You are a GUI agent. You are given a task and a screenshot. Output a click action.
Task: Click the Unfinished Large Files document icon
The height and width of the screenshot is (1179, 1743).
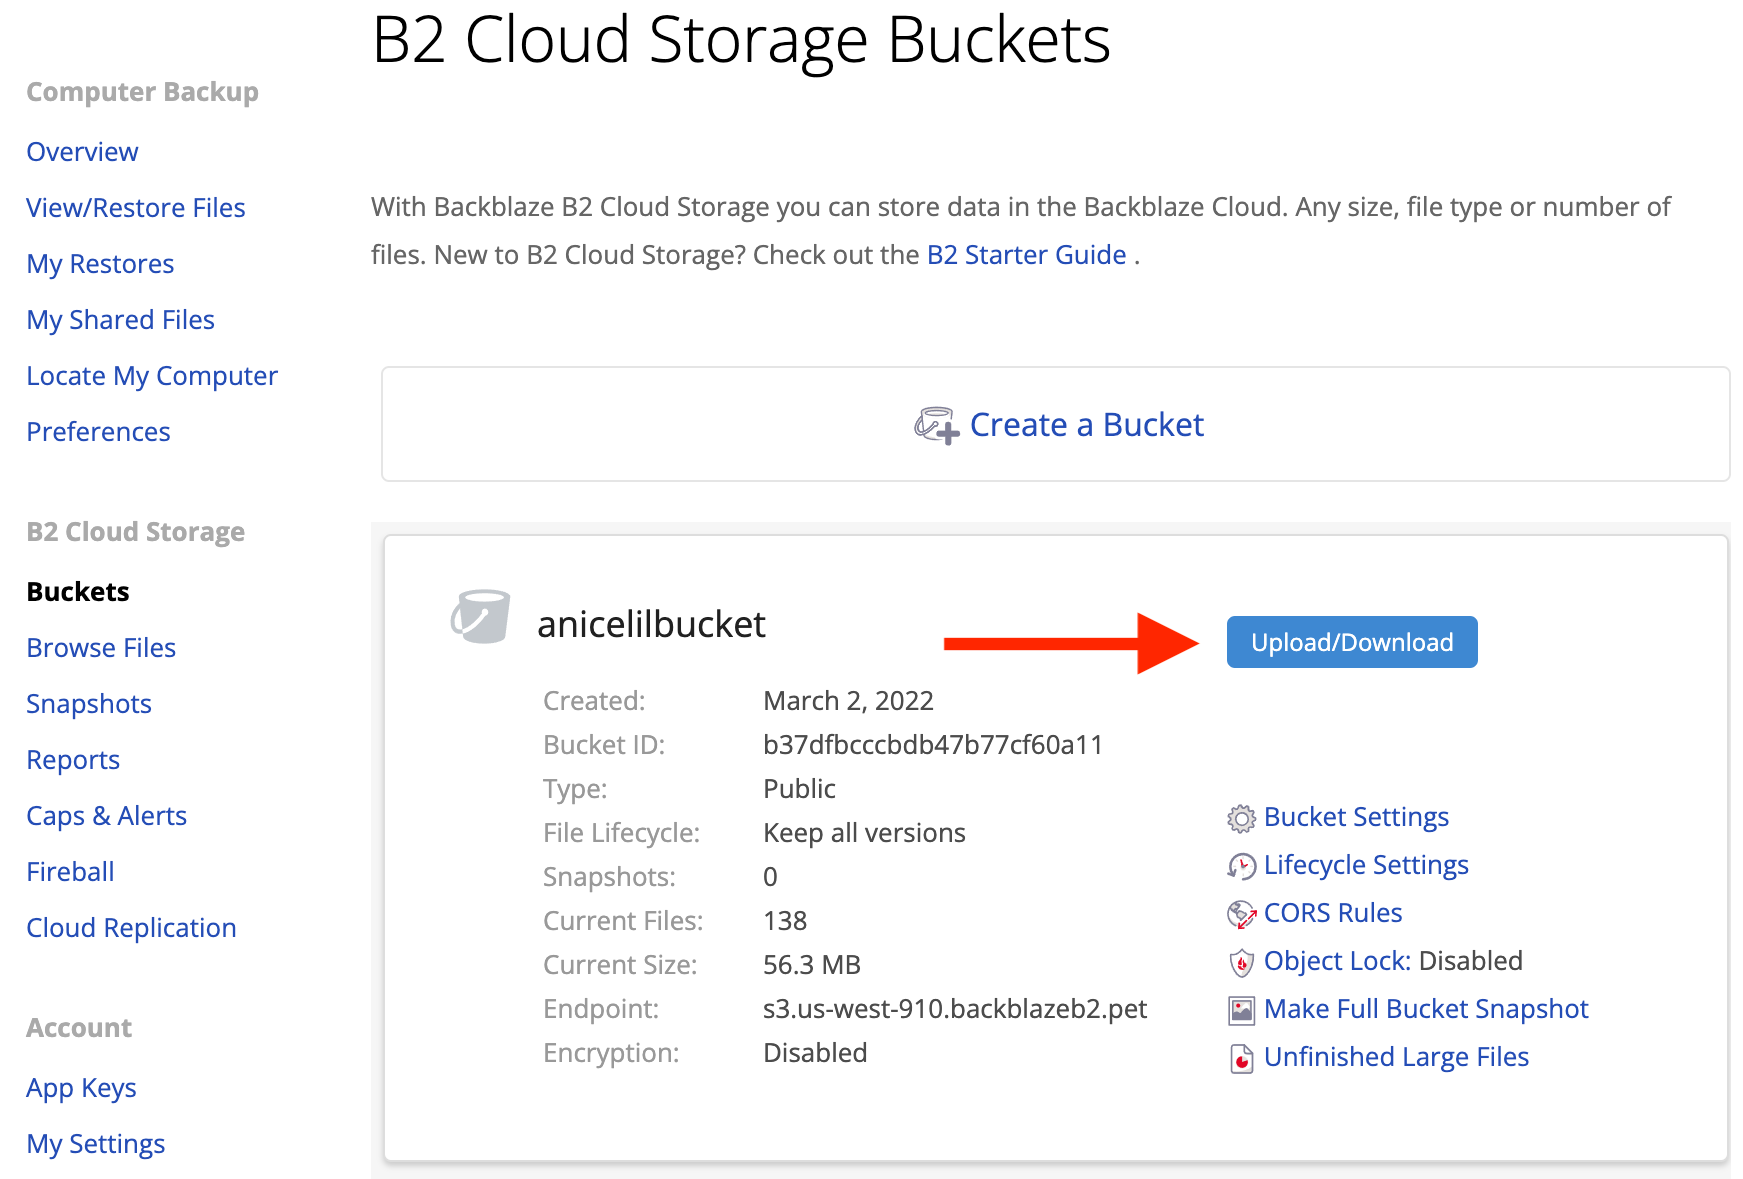tap(1241, 1058)
